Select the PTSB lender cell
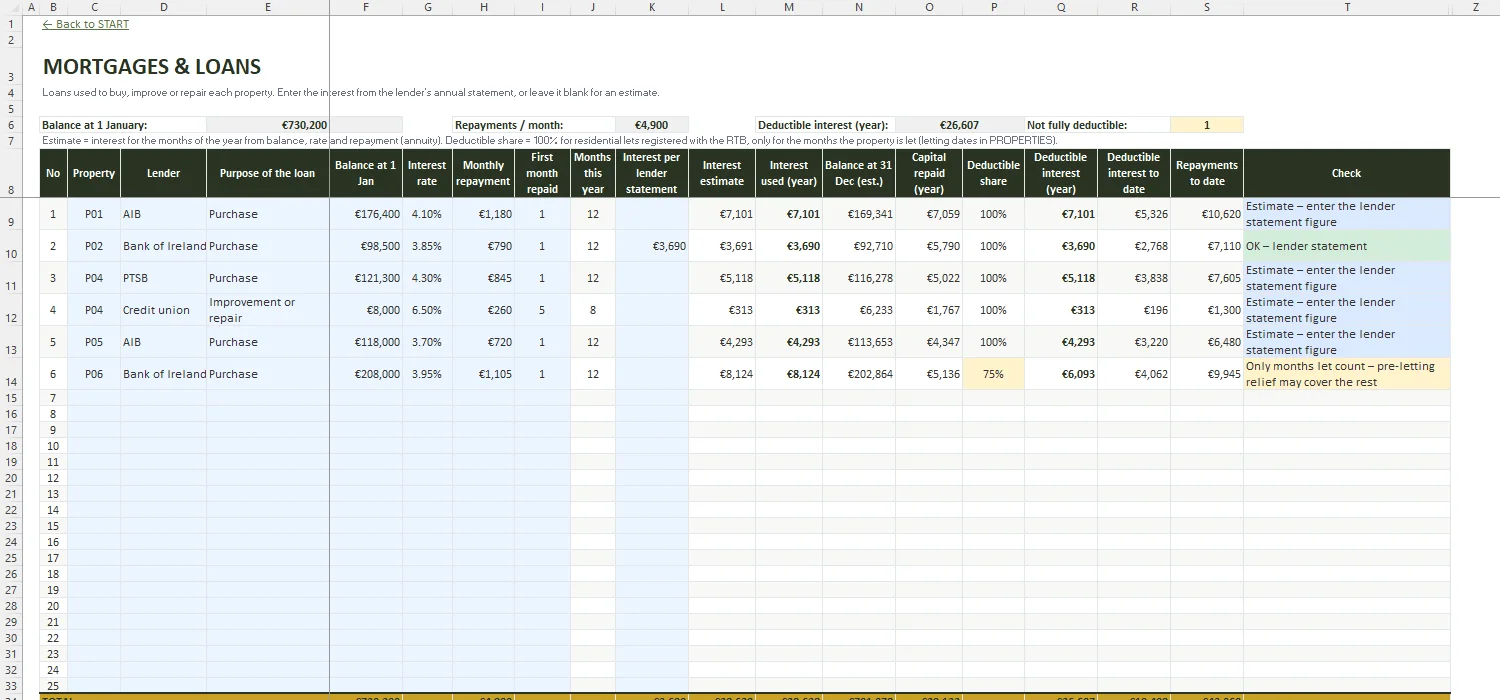Screen dimensions: 1500x700 coord(163,278)
